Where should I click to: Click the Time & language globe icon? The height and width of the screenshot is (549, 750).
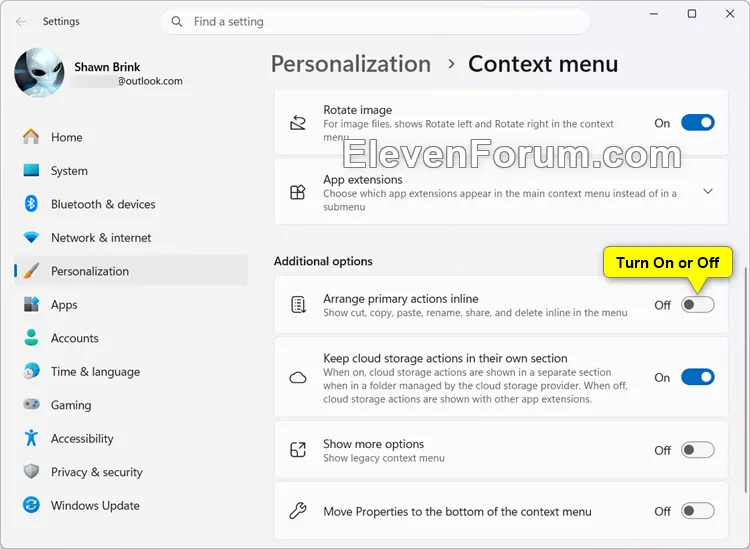click(31, 371)
